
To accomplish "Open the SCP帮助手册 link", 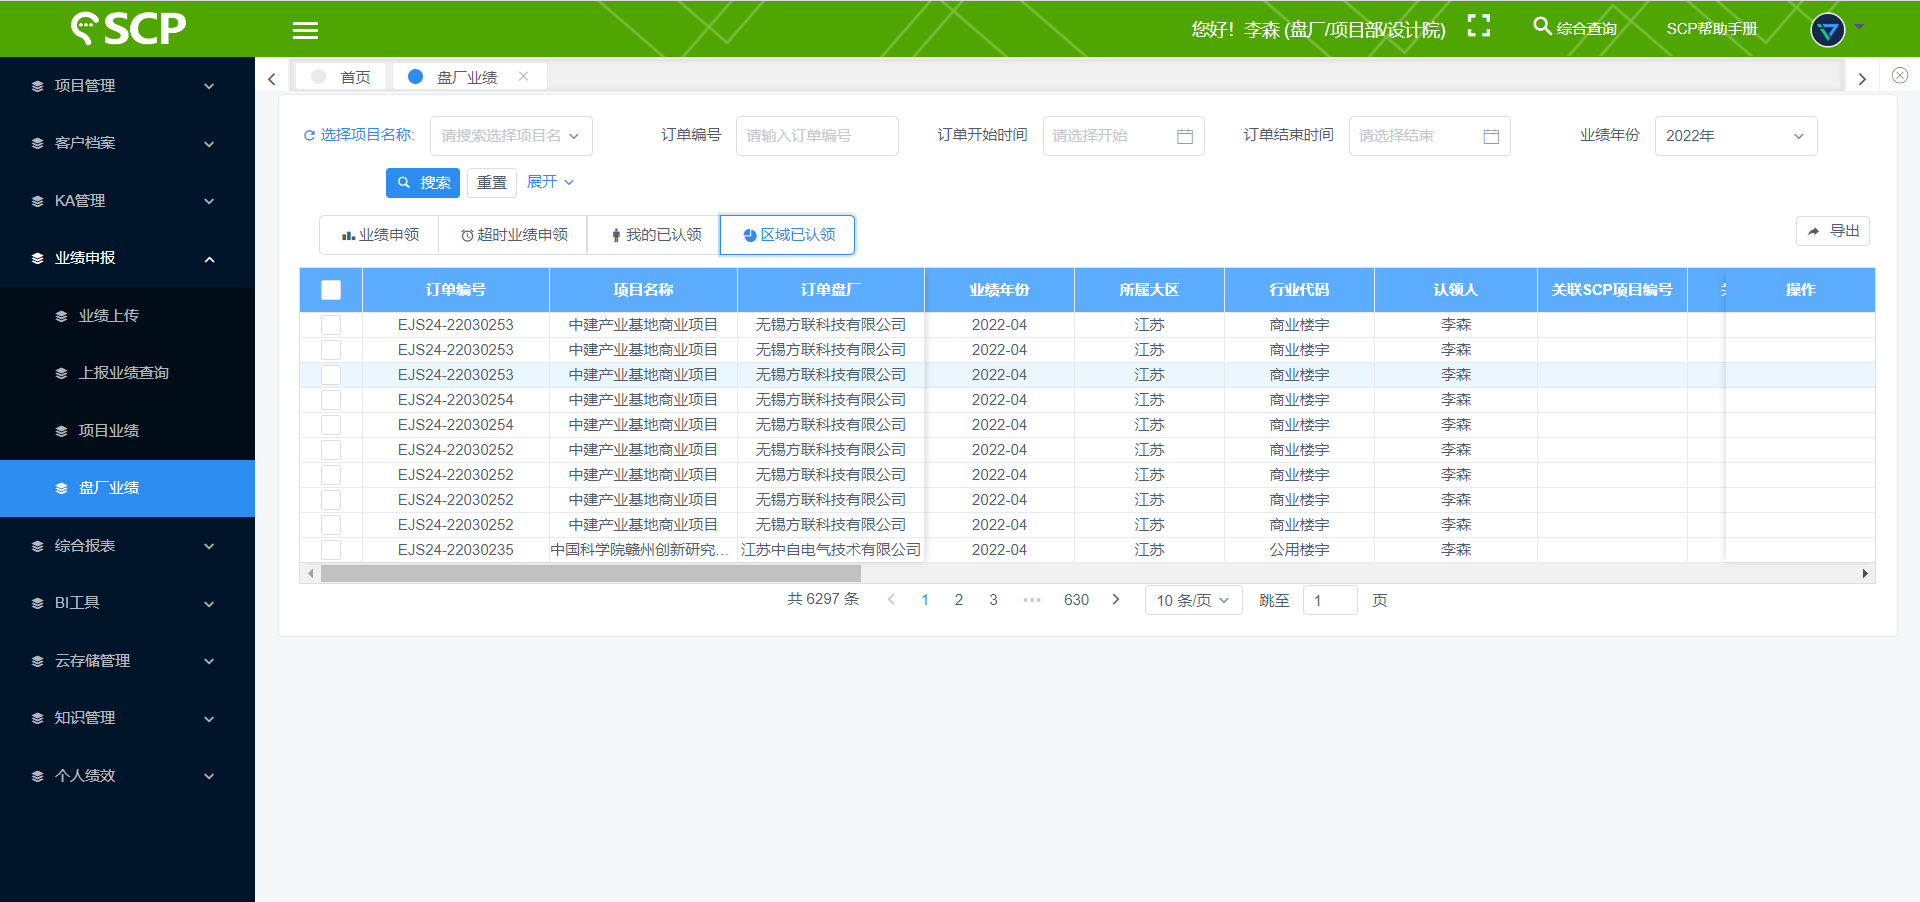I will pos(1711,29).
